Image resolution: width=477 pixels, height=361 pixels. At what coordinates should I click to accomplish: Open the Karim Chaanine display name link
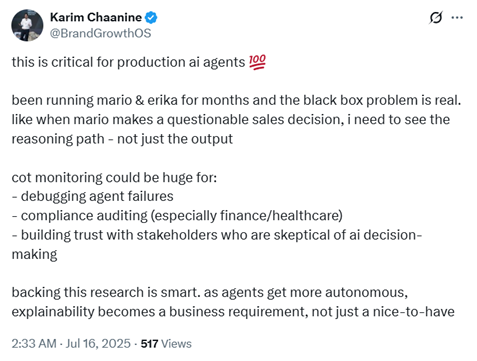coord(96,17)
